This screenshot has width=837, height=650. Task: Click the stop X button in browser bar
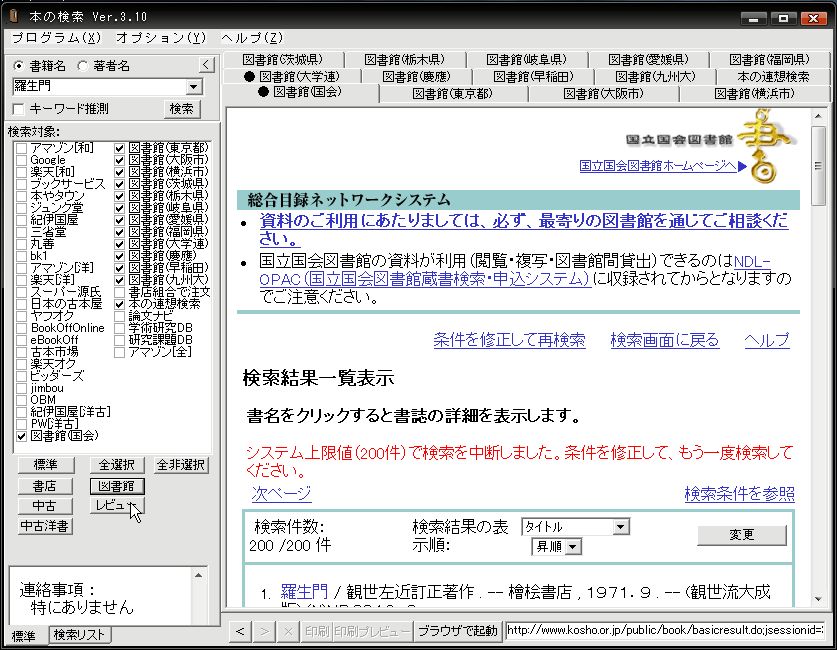pos(288,631)
